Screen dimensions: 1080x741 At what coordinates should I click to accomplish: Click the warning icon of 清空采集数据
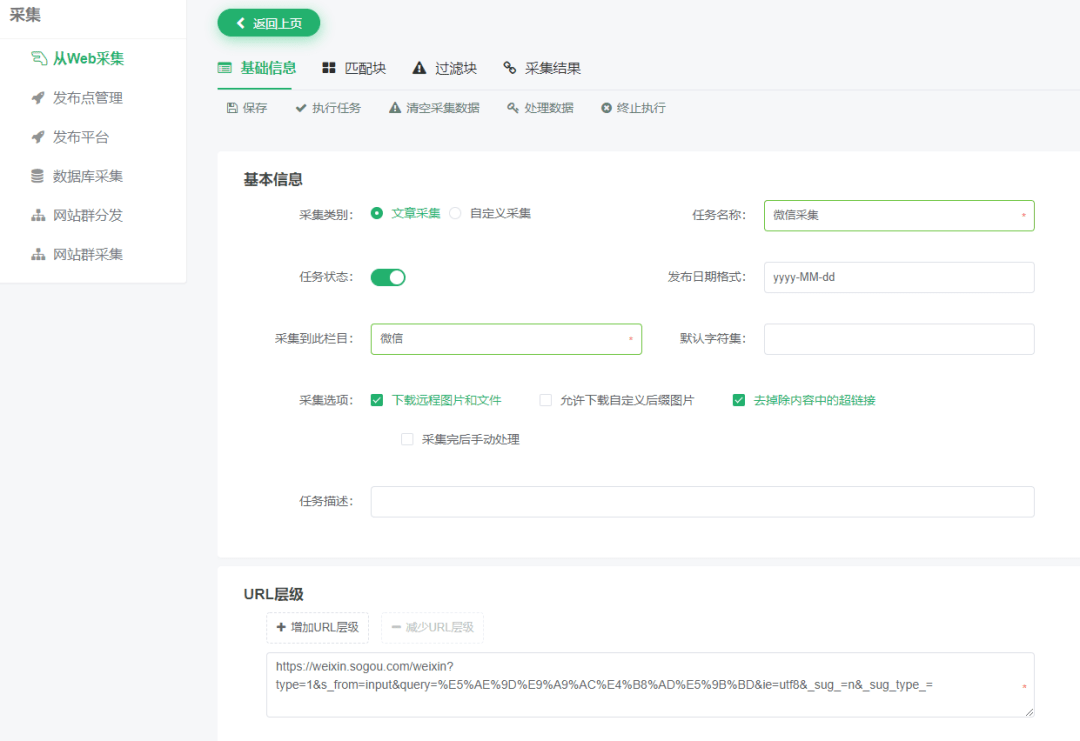click(x=395, y=107)
